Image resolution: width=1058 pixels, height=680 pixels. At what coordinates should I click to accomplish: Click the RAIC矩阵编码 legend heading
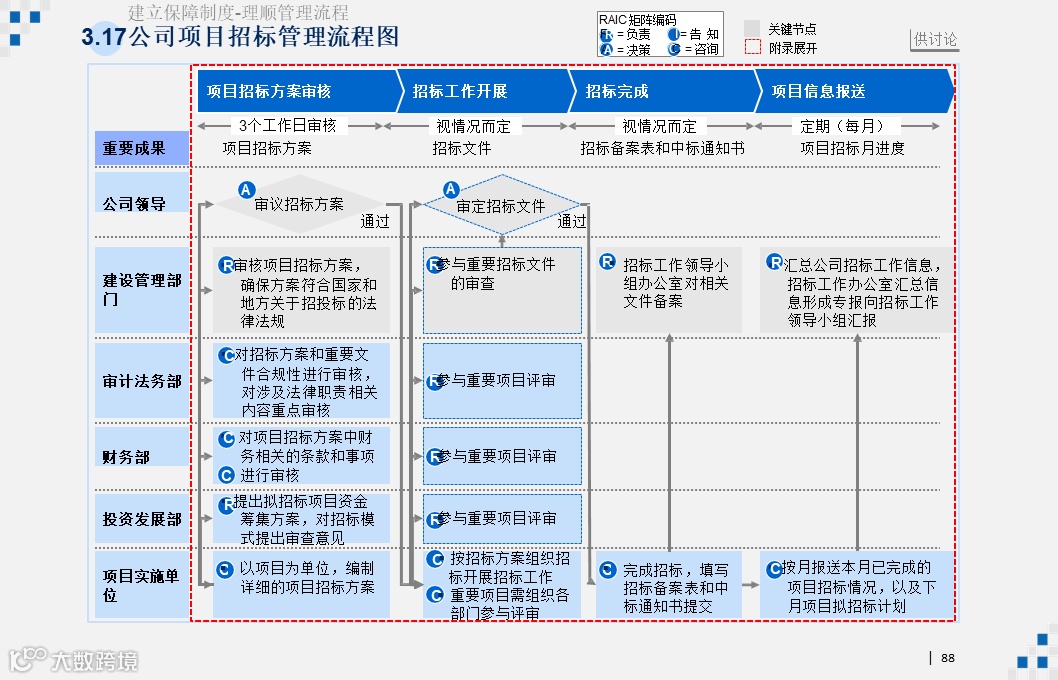click(638, 20)
